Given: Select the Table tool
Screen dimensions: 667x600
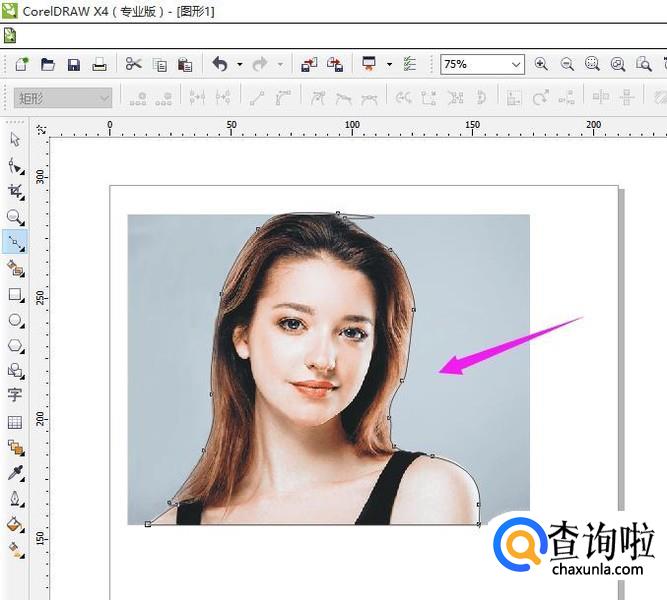Looking at the screenshot, I should [x=15, y=422].
